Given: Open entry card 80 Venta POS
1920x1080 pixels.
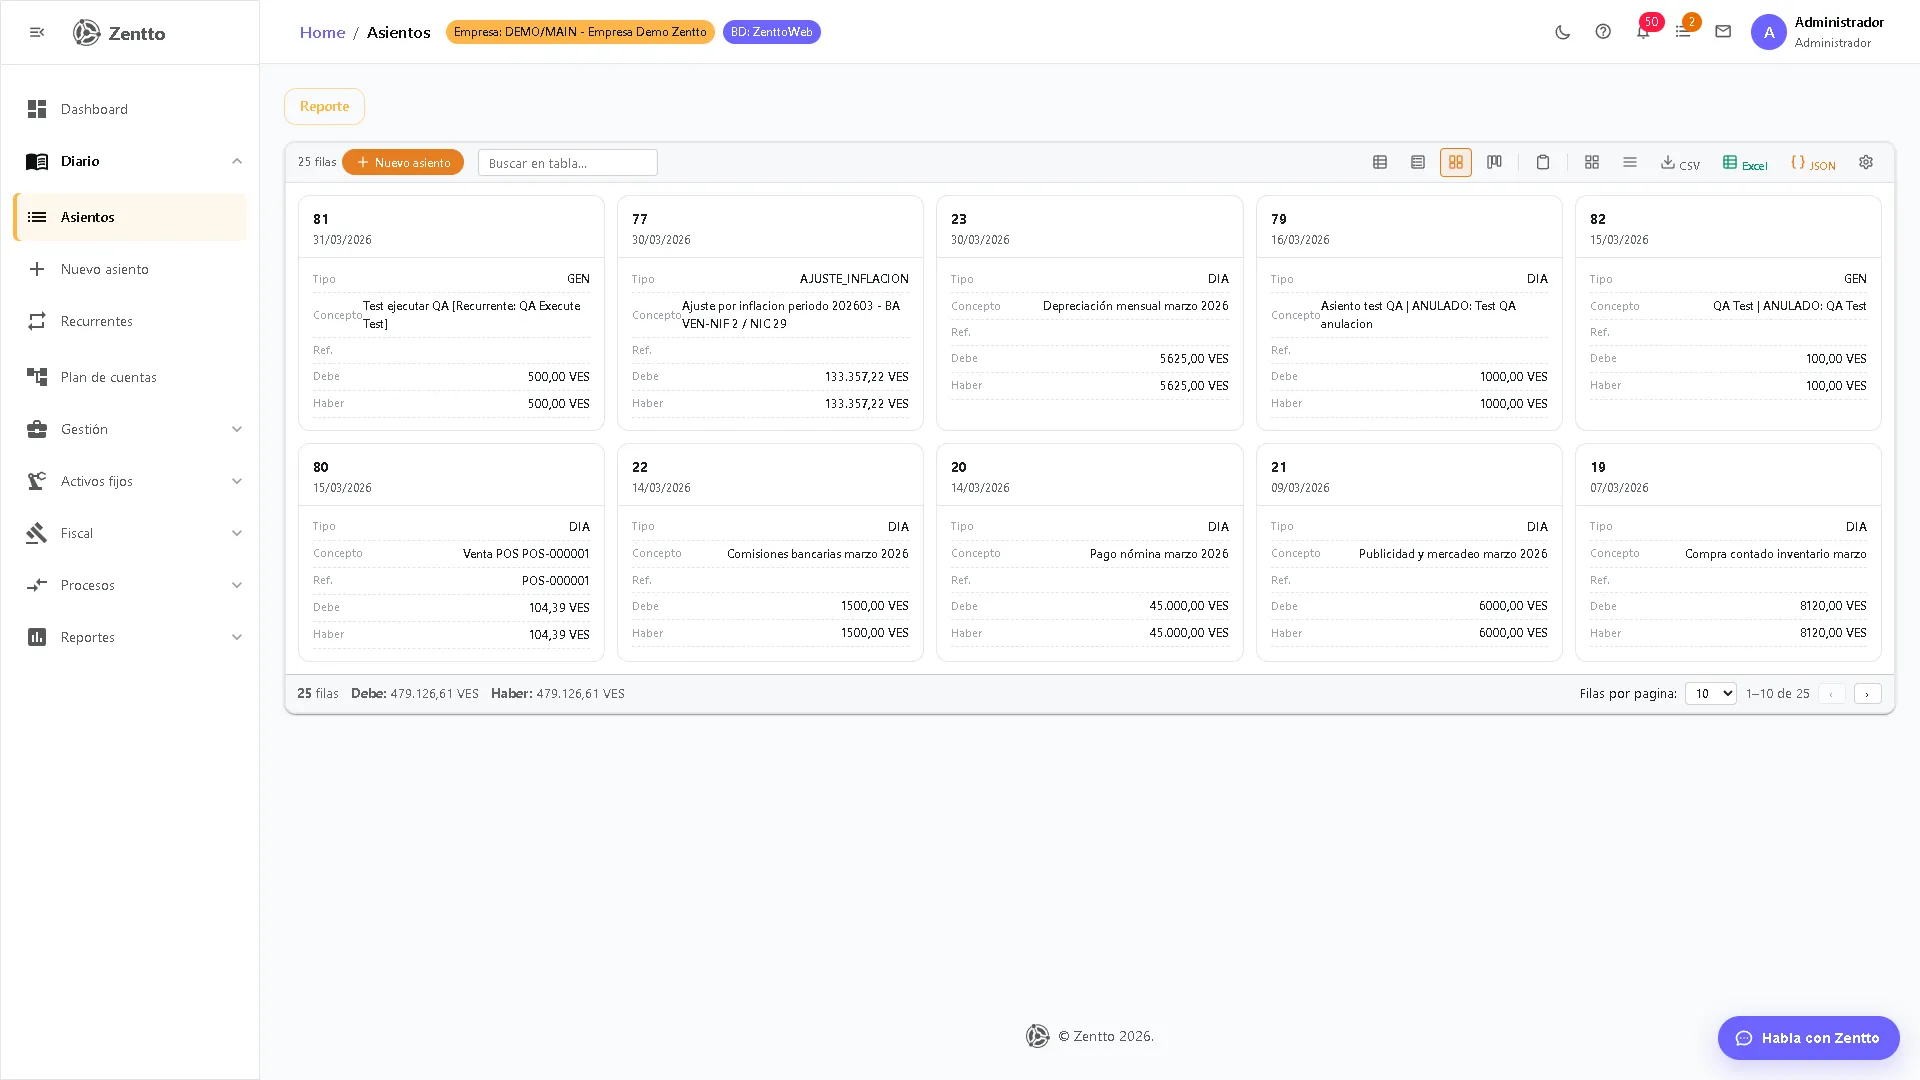Looking at the screenshot, I should (451, 552).
